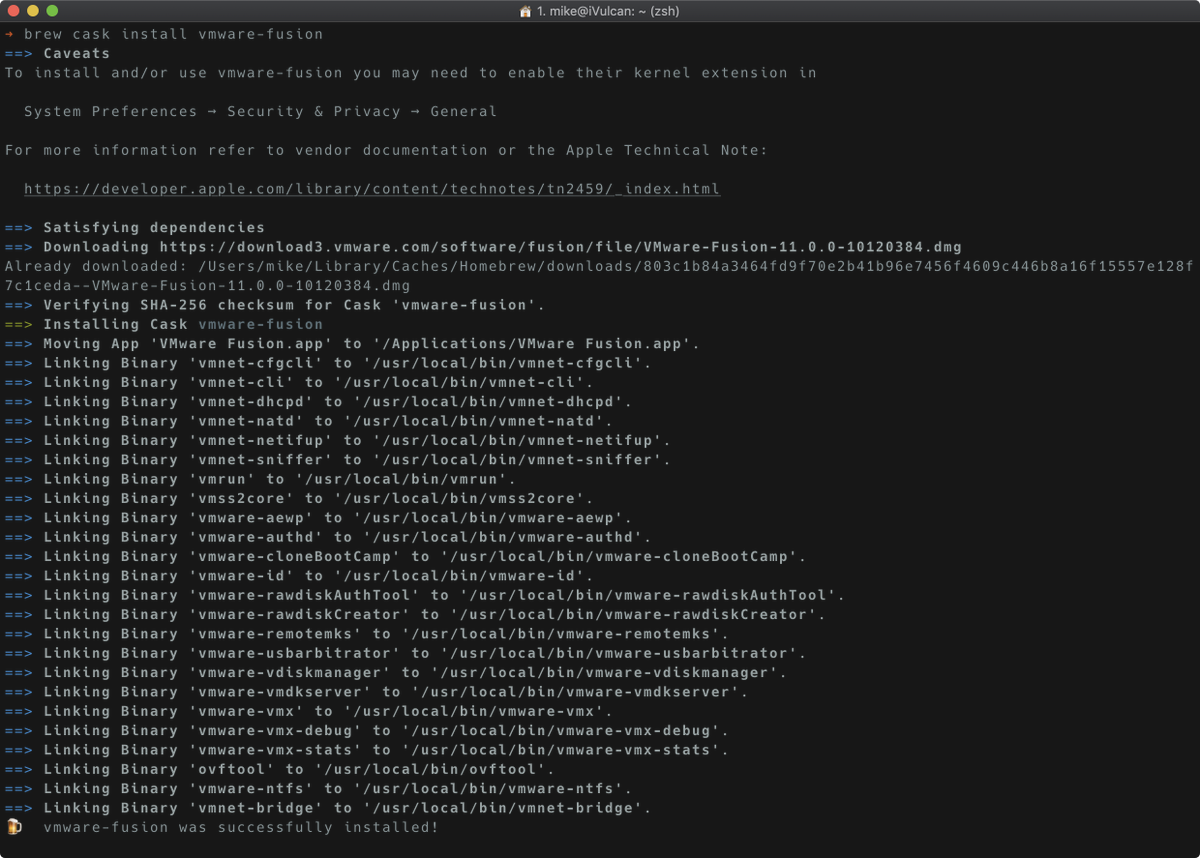Click the 'Verifying SHA-256 checksum' line
The image size is (1200, 858).
point(275,305)
